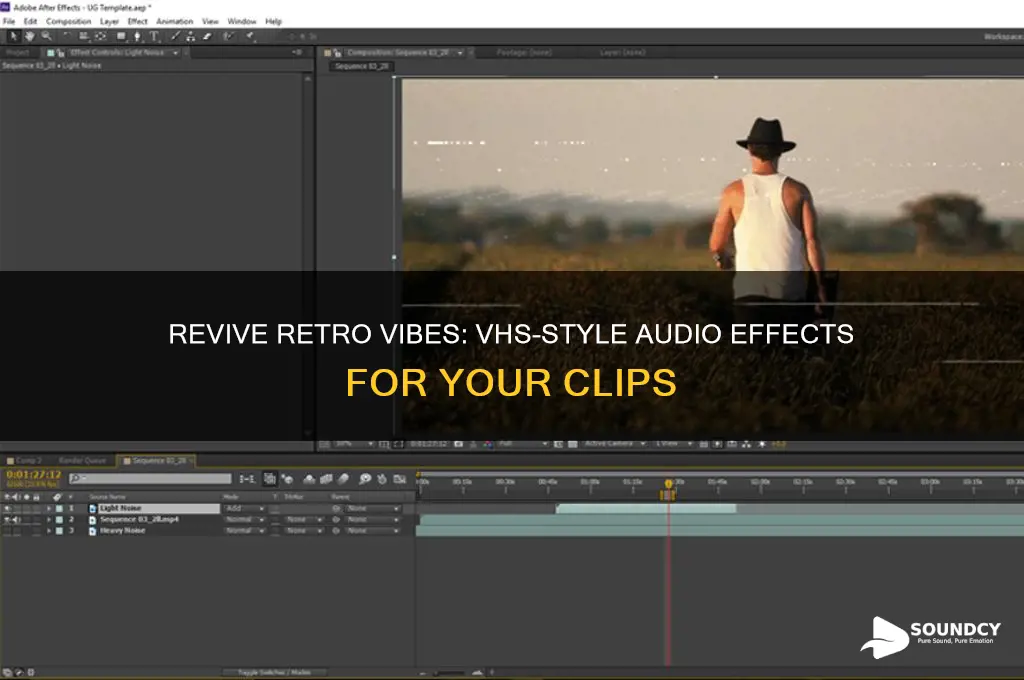Click label color box of Heavy Noise

click(59, 531)
